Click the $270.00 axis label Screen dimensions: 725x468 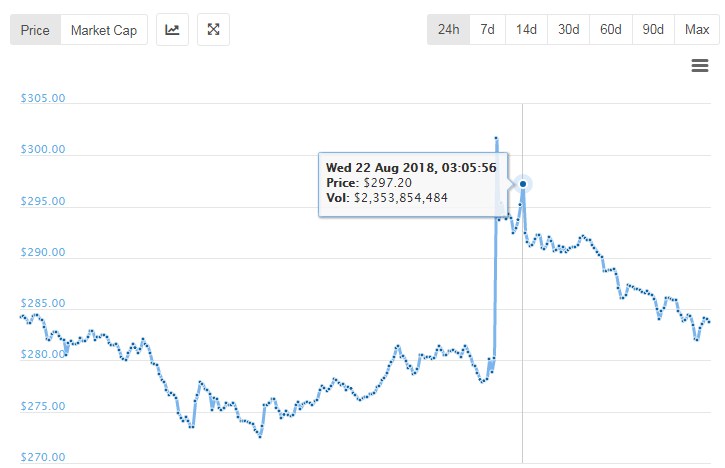tap(43, 457)
